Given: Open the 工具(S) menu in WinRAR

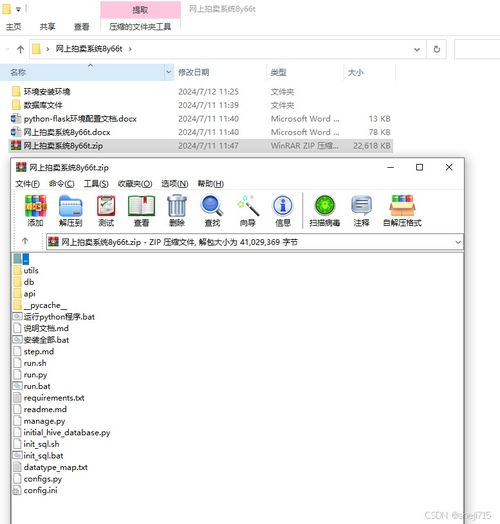Looking at the screenshot, I should [x=96, y=183].
